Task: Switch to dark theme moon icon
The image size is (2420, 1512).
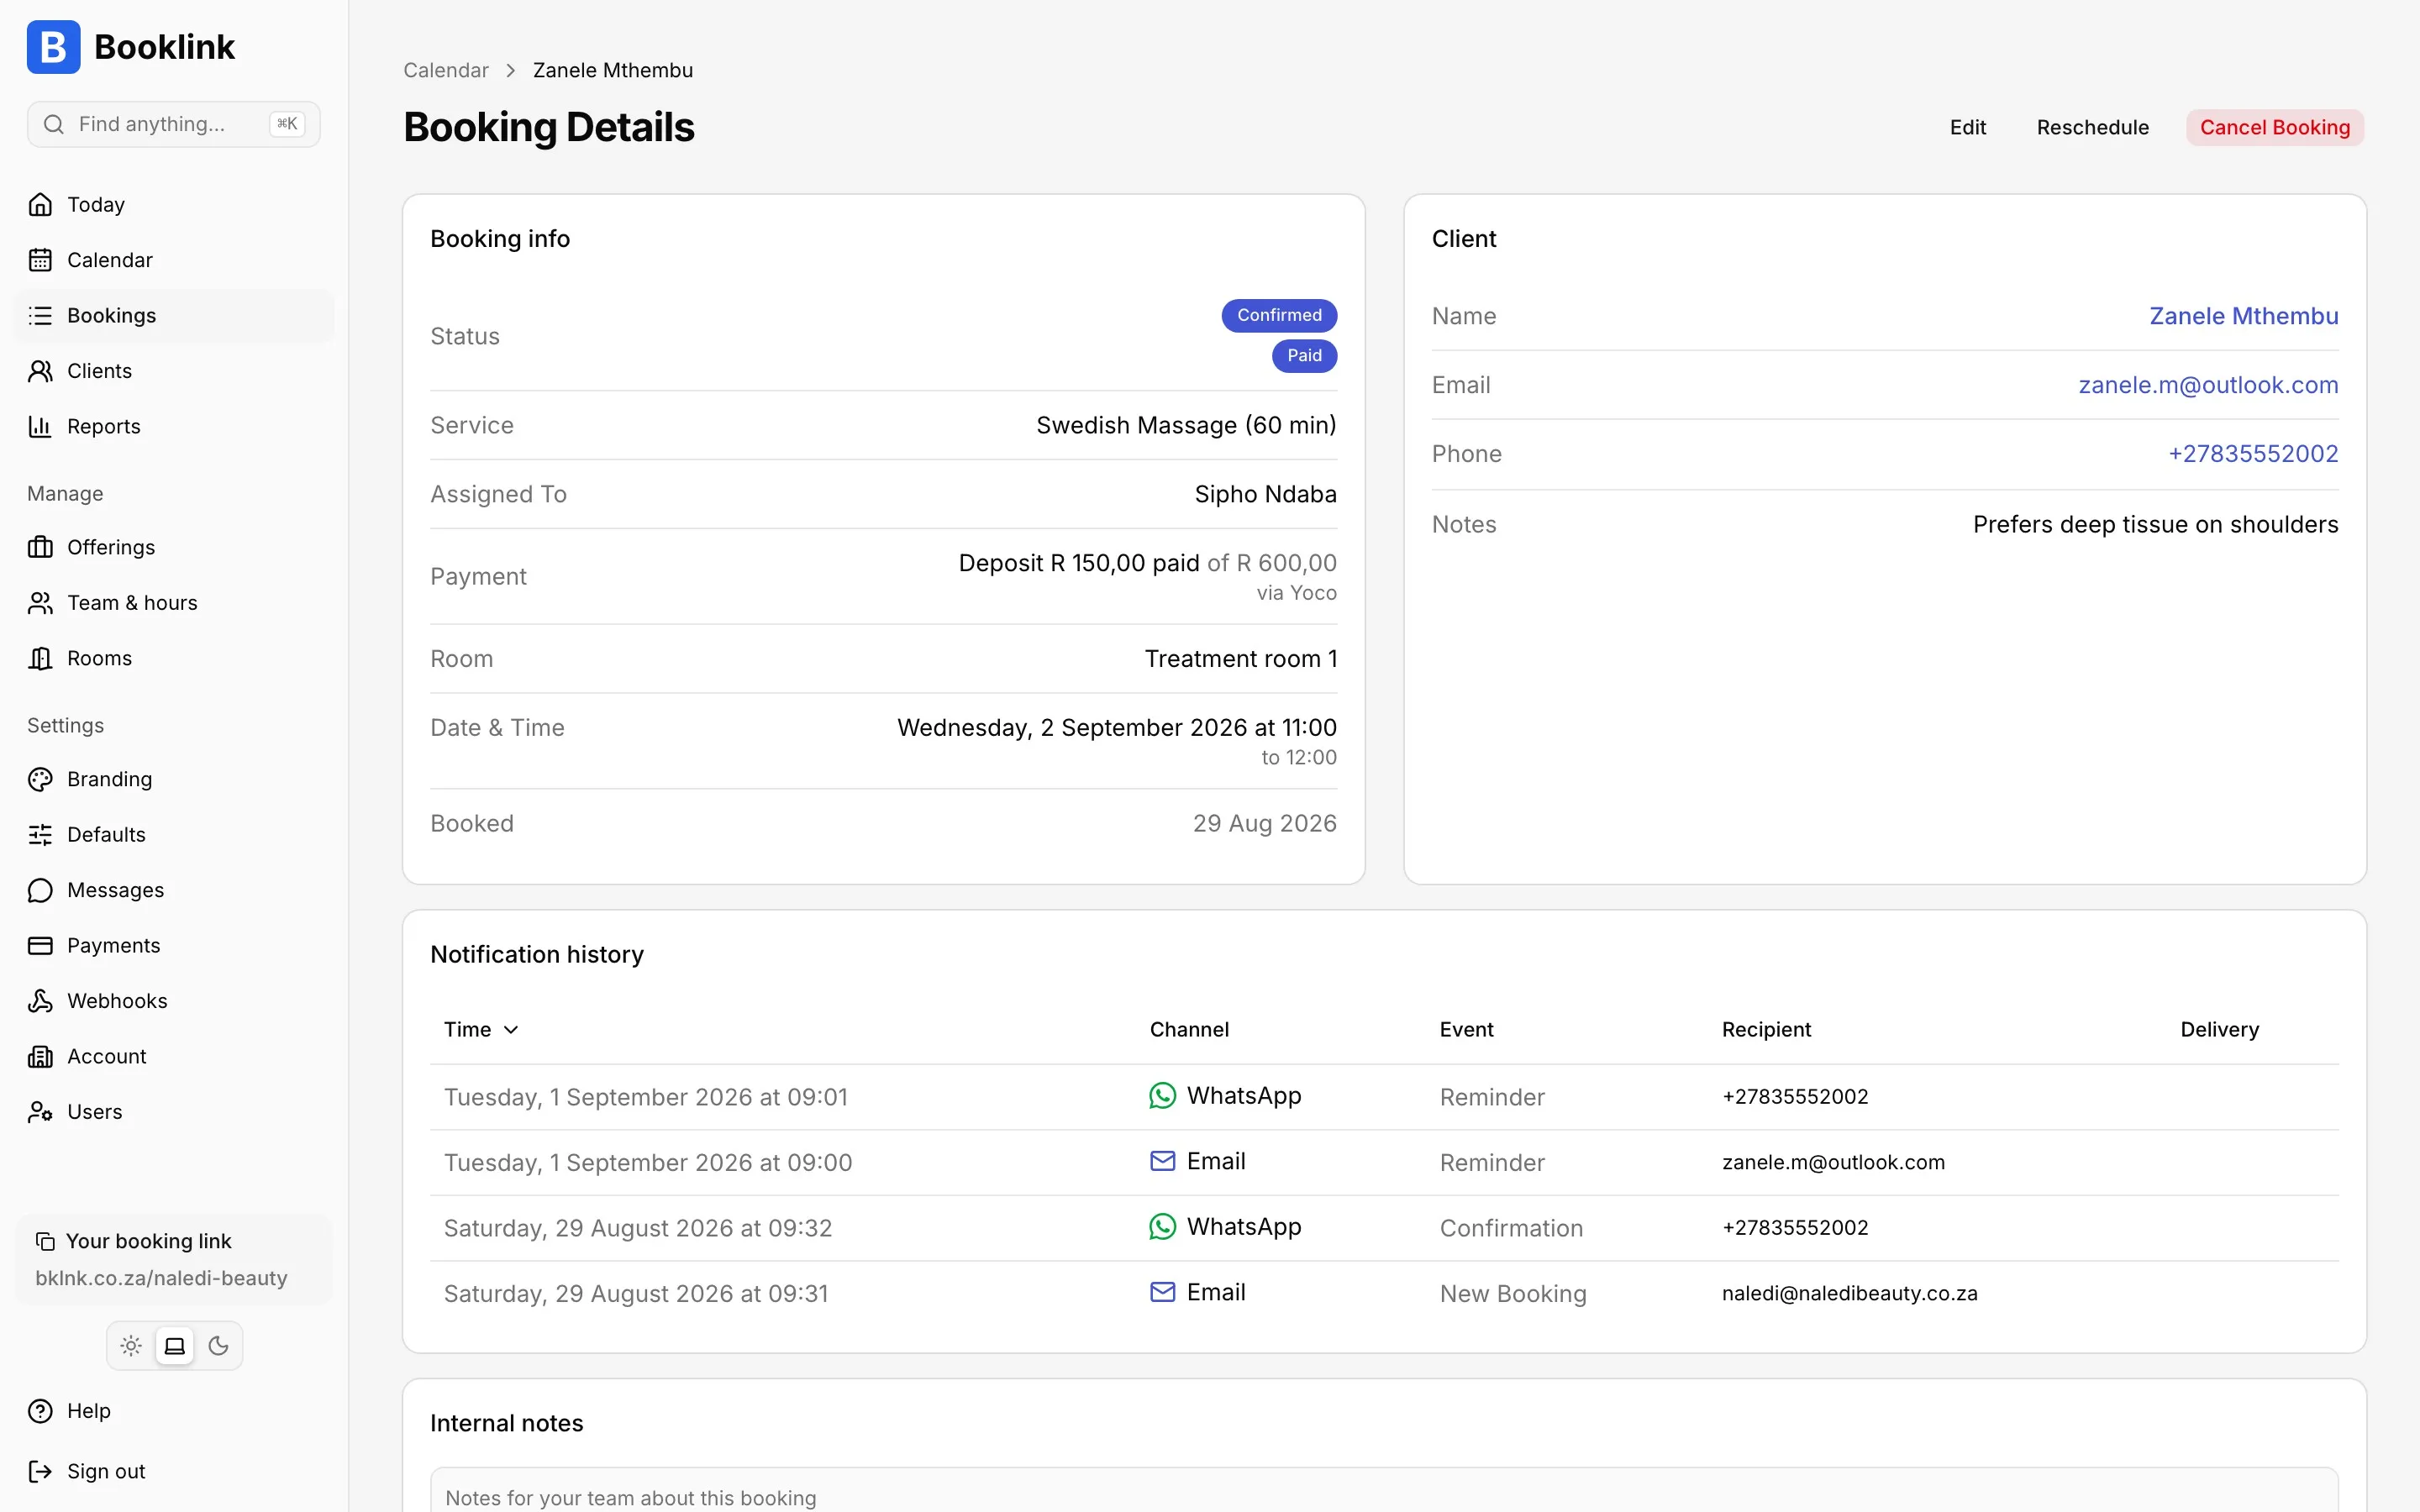Action: (219, 1347)
